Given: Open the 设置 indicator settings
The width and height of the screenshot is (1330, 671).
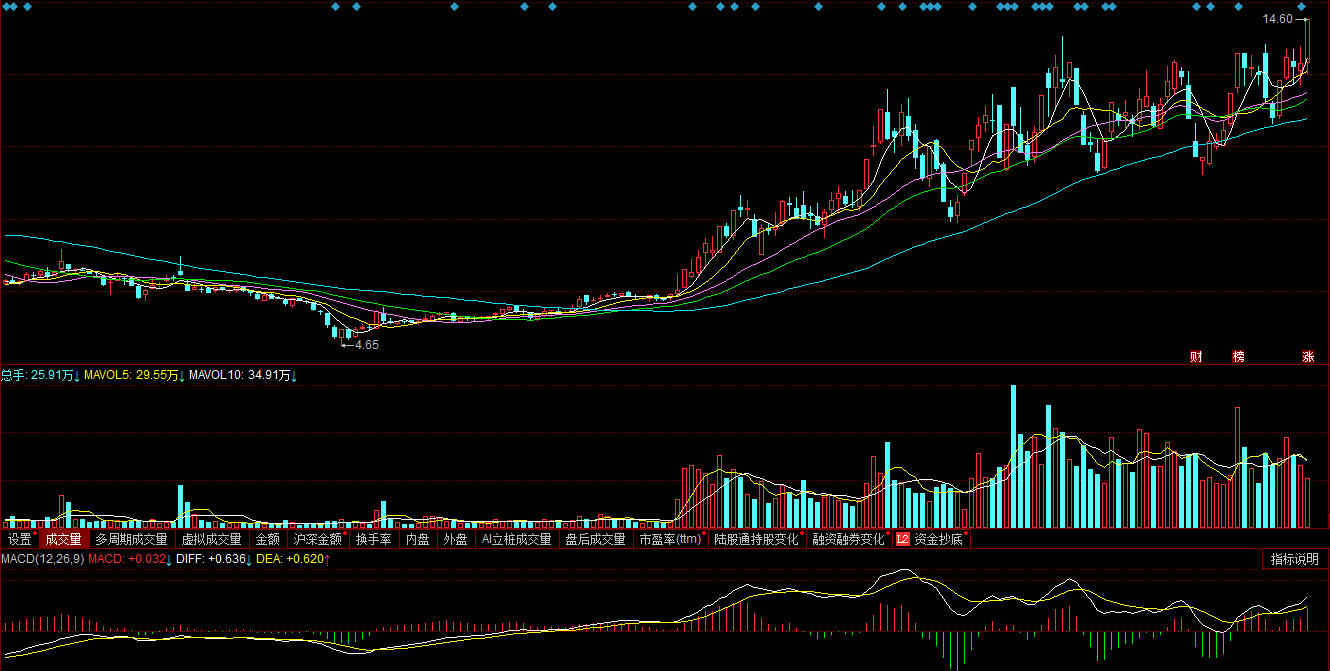Looking at the screenshot, I should pos(19,540).
